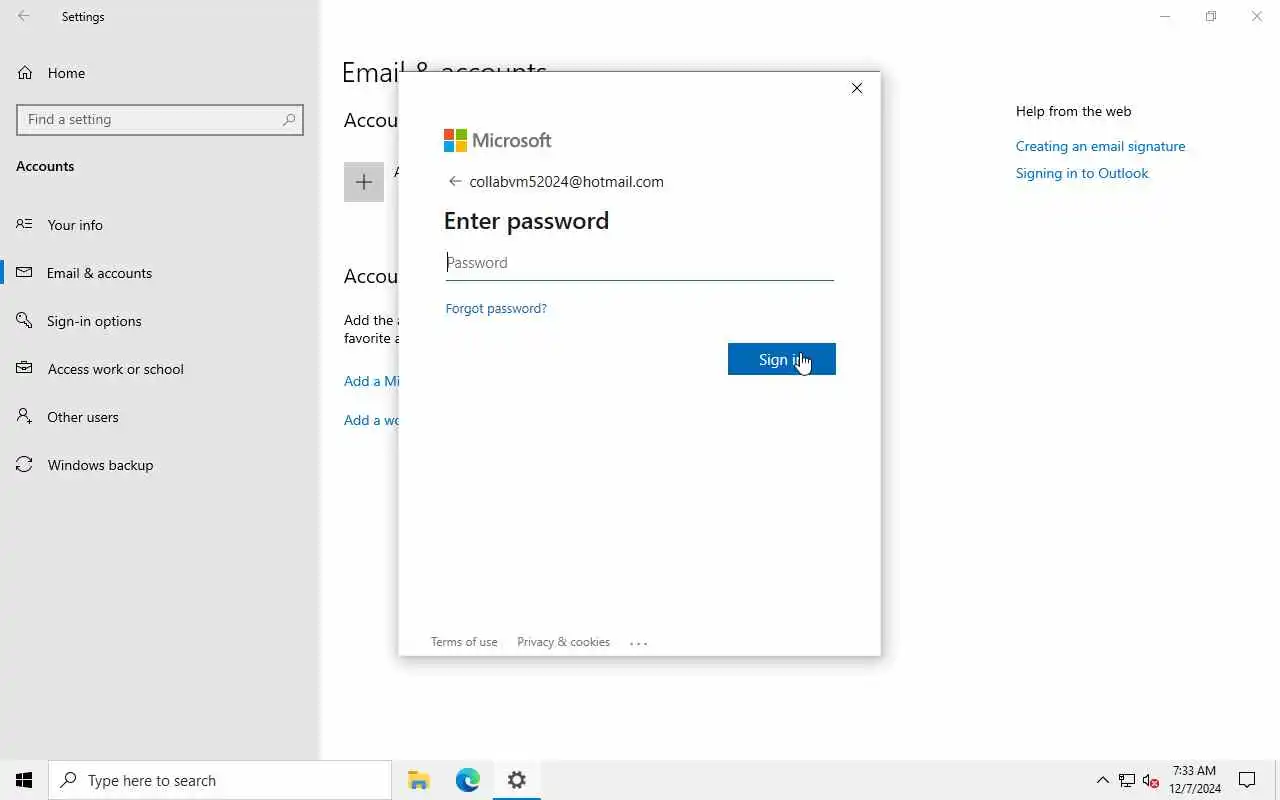The image size is (1280, 800).
Task: Click the Find a setting search box
Action: pyautogui.click(x=160, y=119)
